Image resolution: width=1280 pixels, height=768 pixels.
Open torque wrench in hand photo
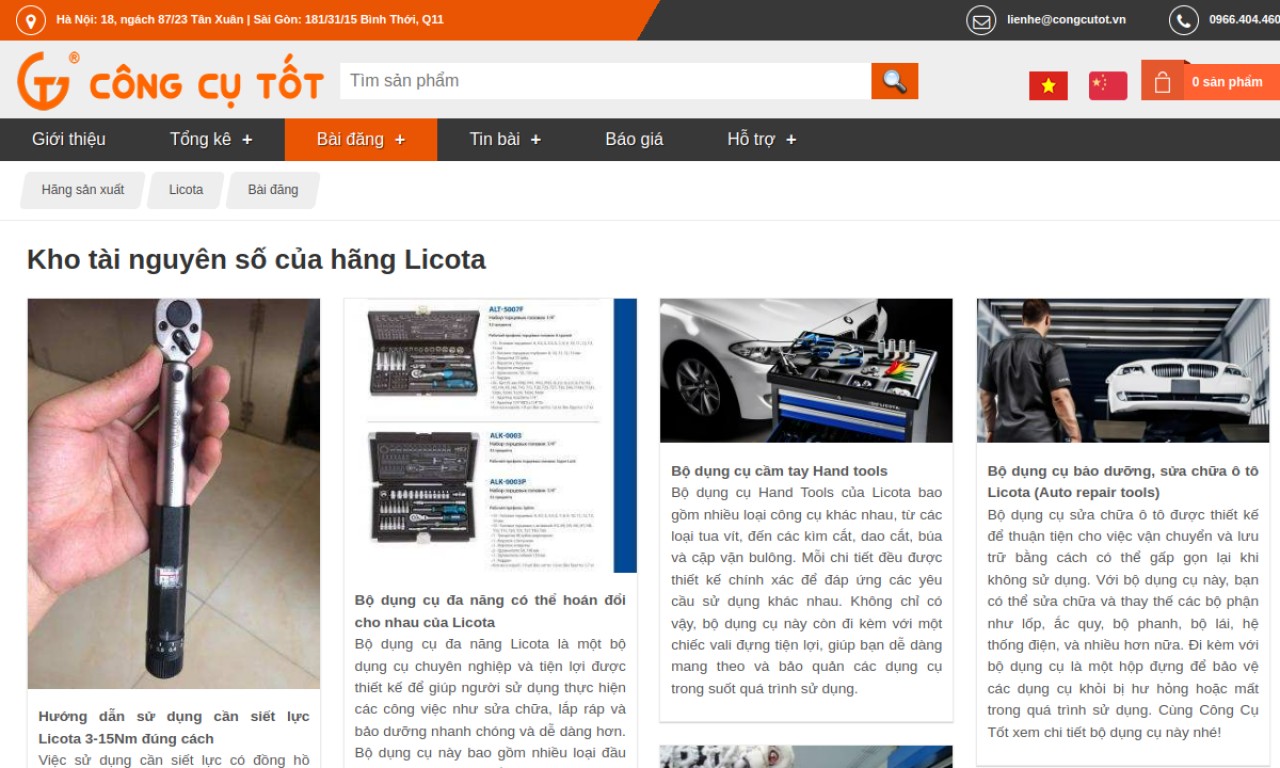point(174,494)
